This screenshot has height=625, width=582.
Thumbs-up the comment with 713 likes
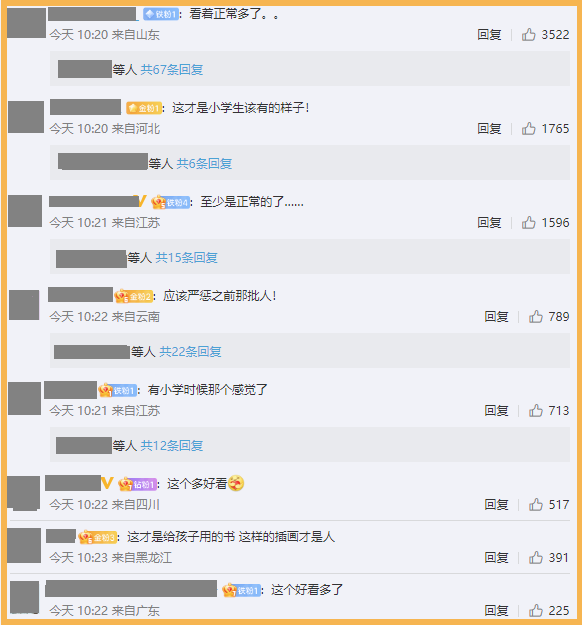tap(536, 411)
